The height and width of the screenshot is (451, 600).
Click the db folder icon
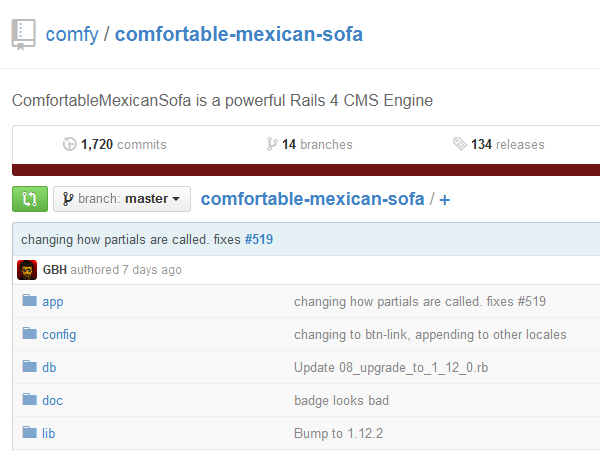click(x=29, y=367)
